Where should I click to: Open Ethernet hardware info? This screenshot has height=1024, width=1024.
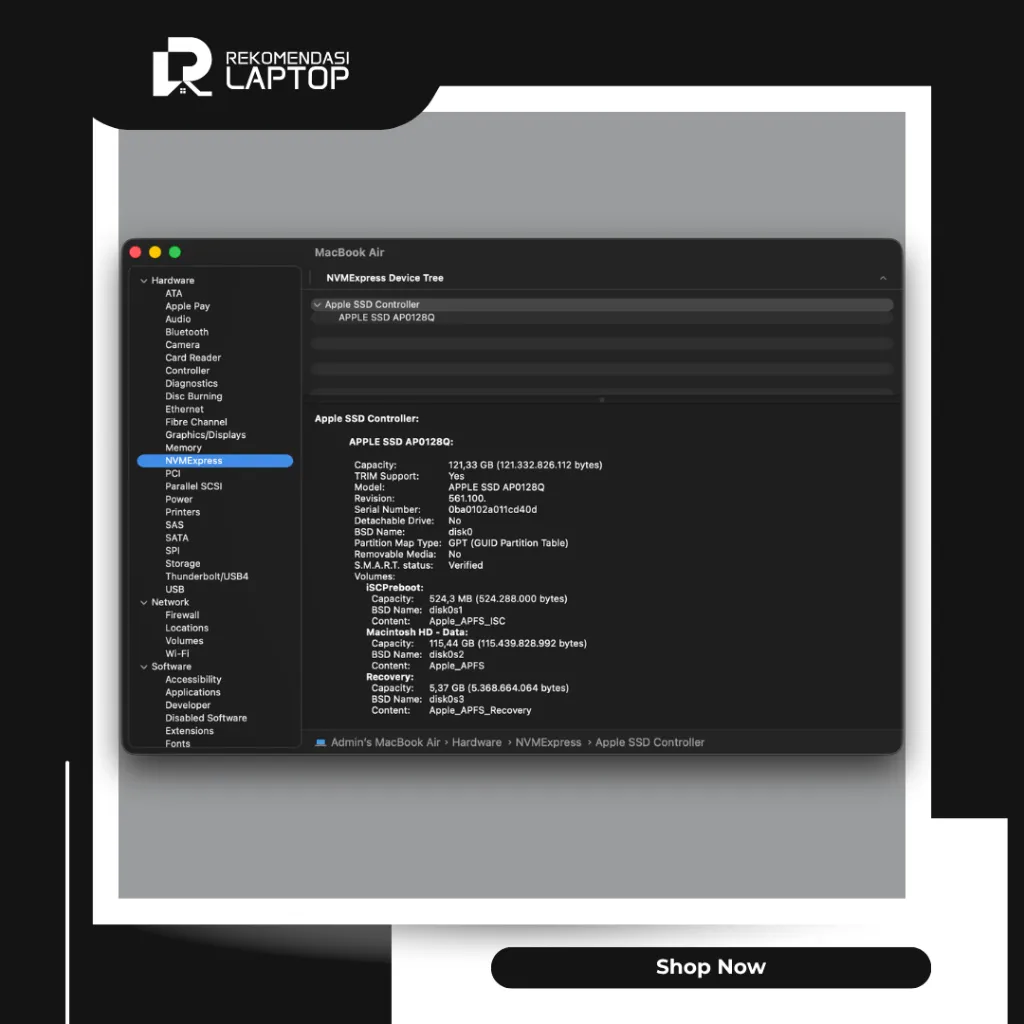click(x=184, y=409)
